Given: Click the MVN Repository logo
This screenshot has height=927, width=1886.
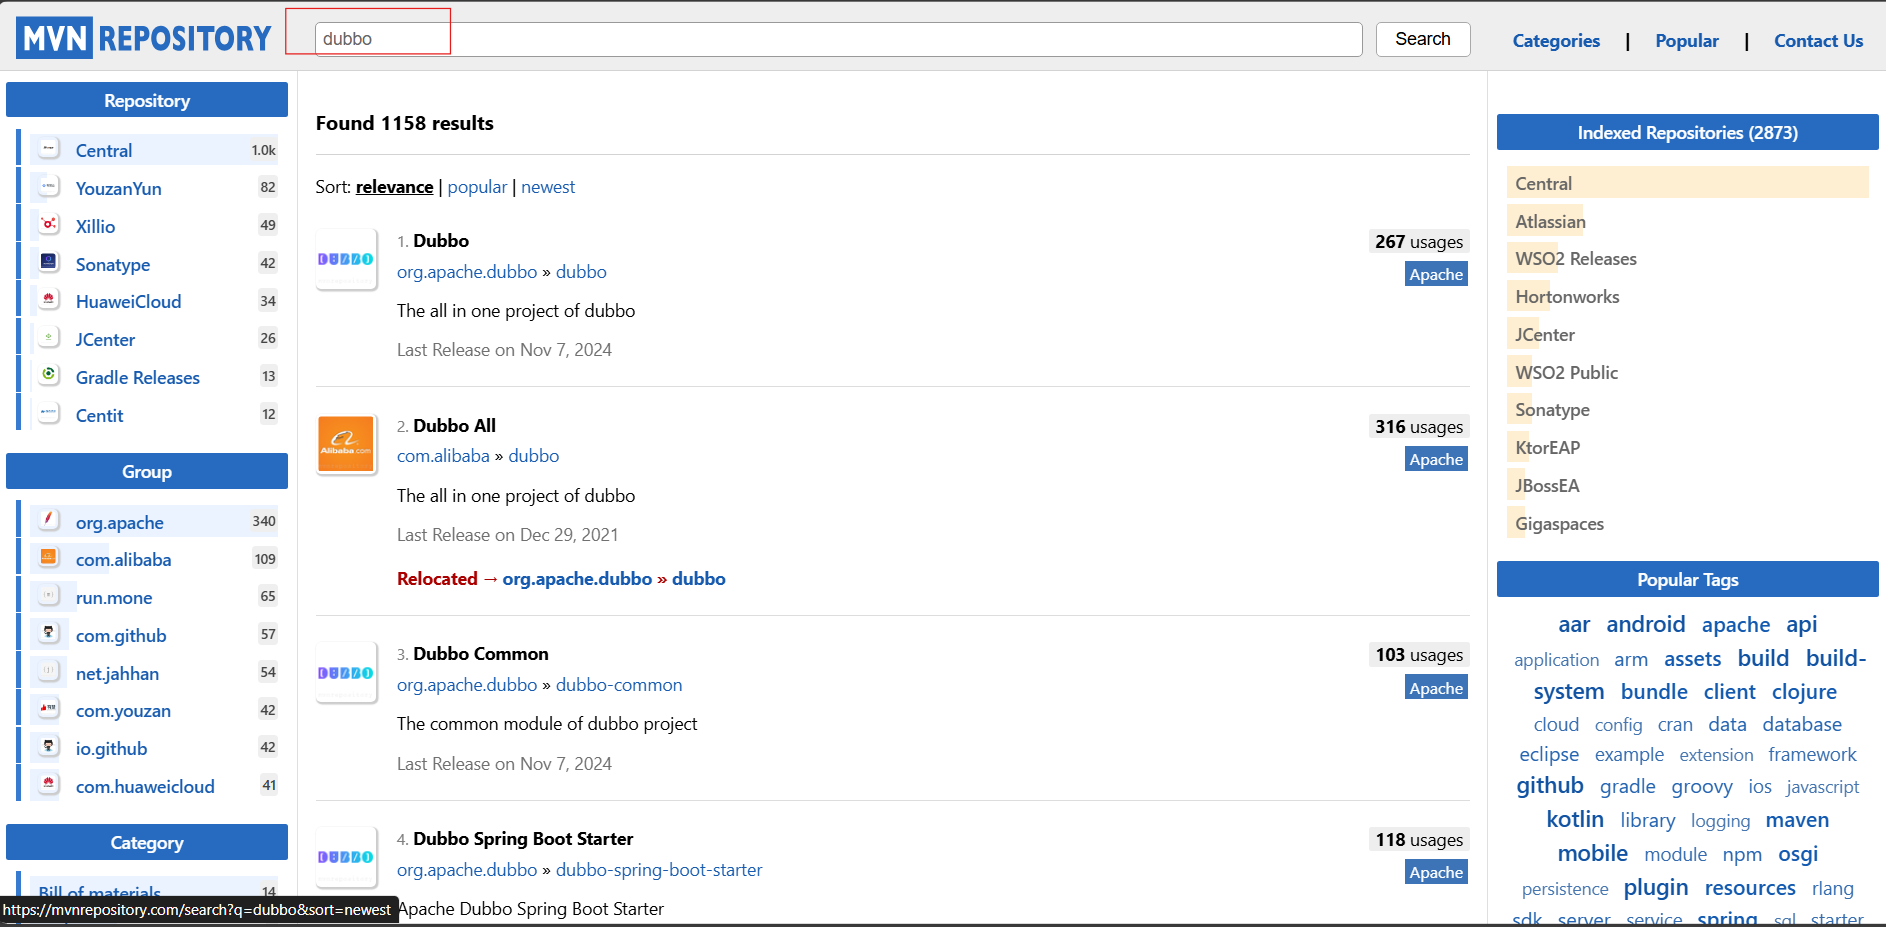Looking at the screenshot, I should (x=144, y=38).
